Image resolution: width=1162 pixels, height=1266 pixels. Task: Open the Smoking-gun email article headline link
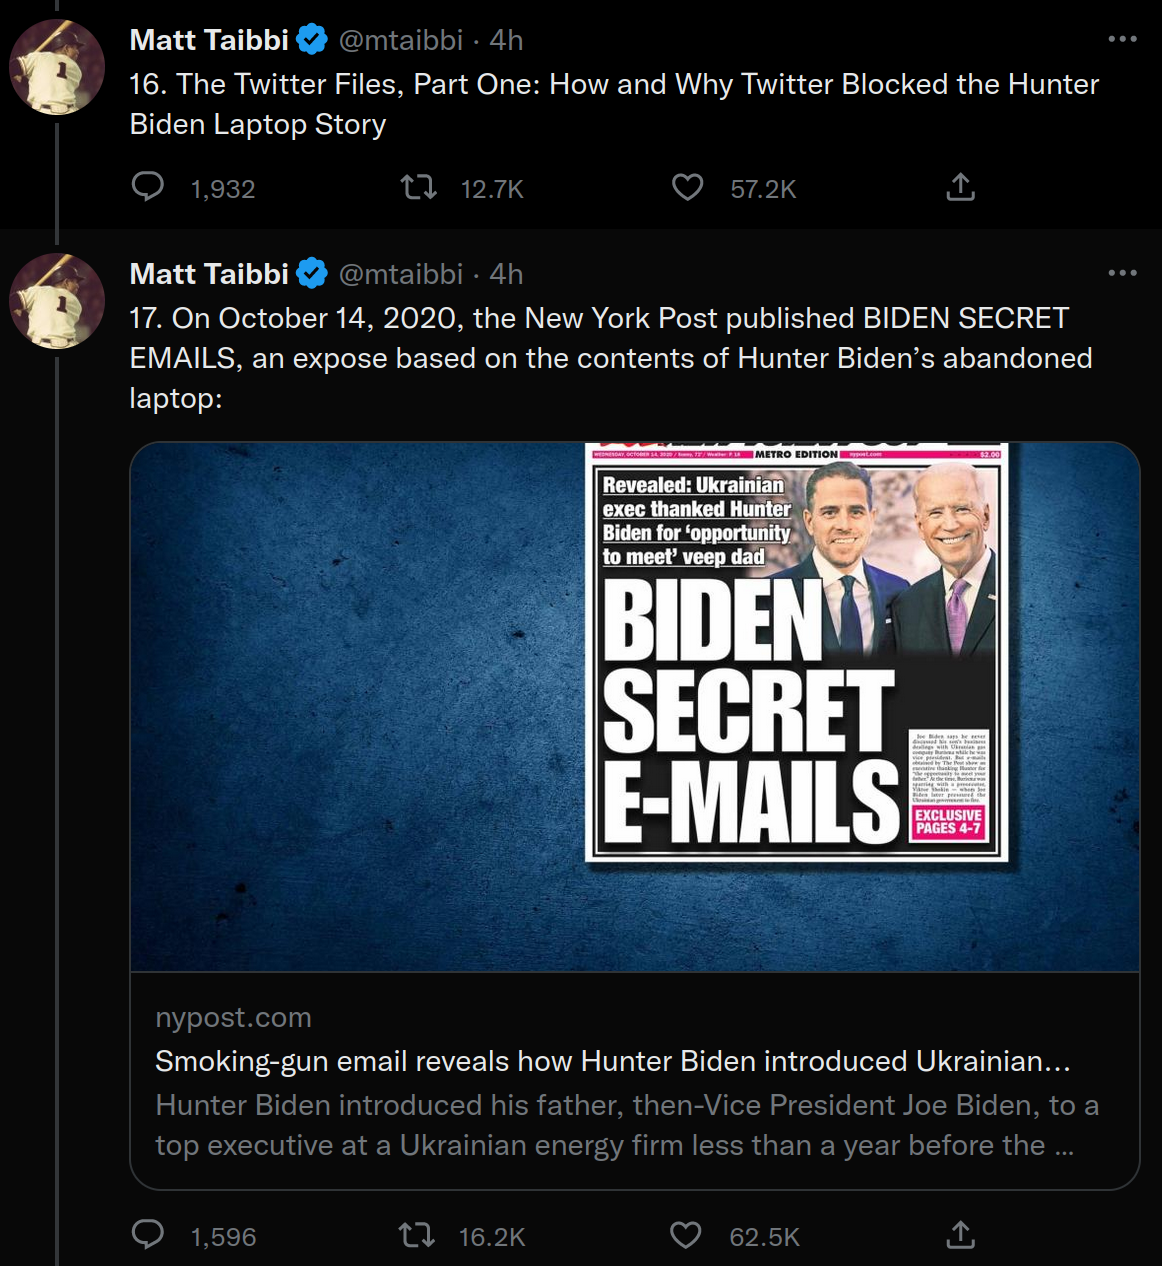[x=613, y=1061]
